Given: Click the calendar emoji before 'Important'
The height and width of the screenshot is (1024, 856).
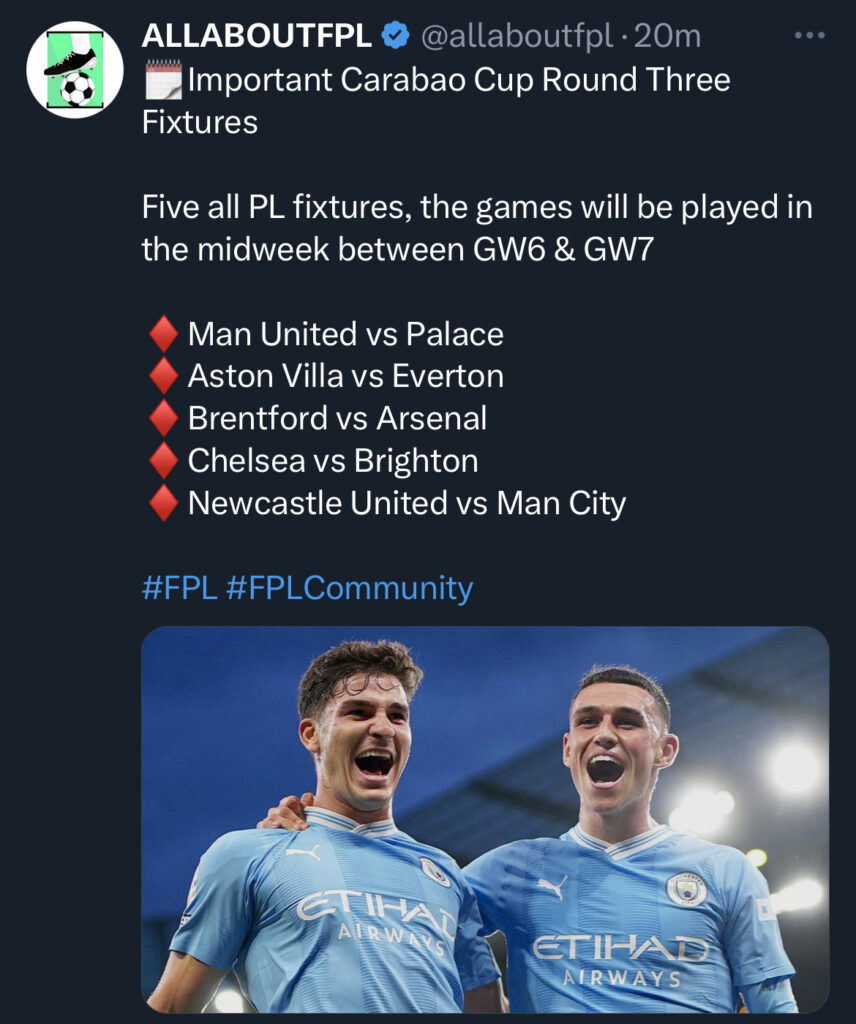Looking at the screenshot, I should pos(163,79).
